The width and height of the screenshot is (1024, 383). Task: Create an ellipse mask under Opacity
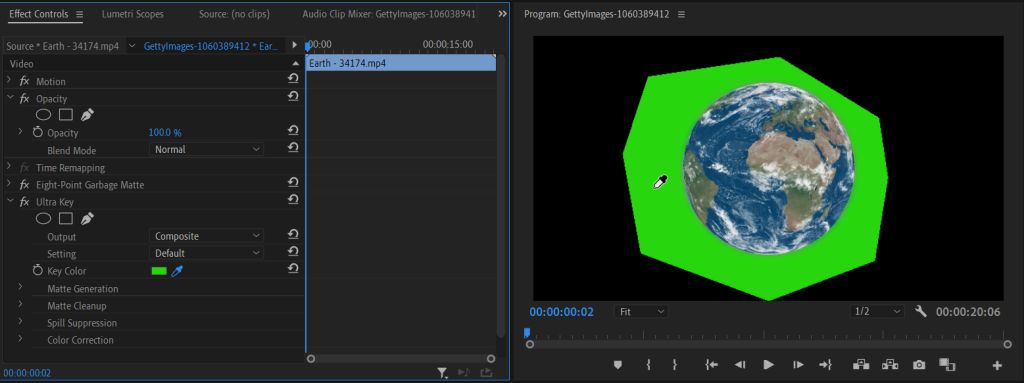pos(43,115)
